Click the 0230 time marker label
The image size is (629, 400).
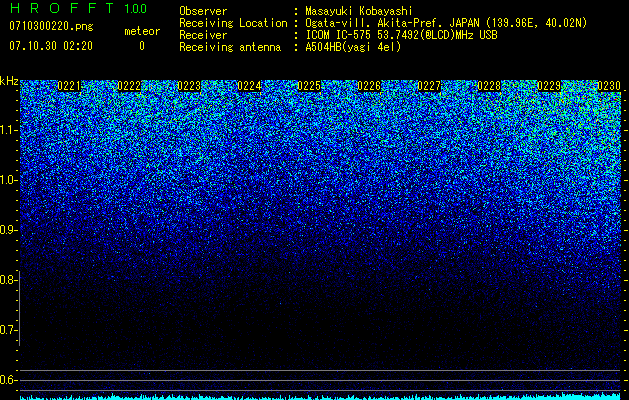tap(609, 86)
